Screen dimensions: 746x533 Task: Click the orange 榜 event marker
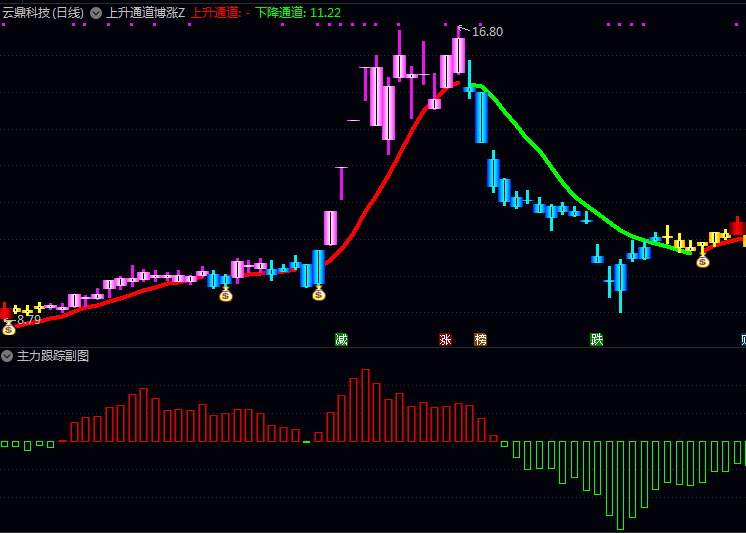pos(480,340)
